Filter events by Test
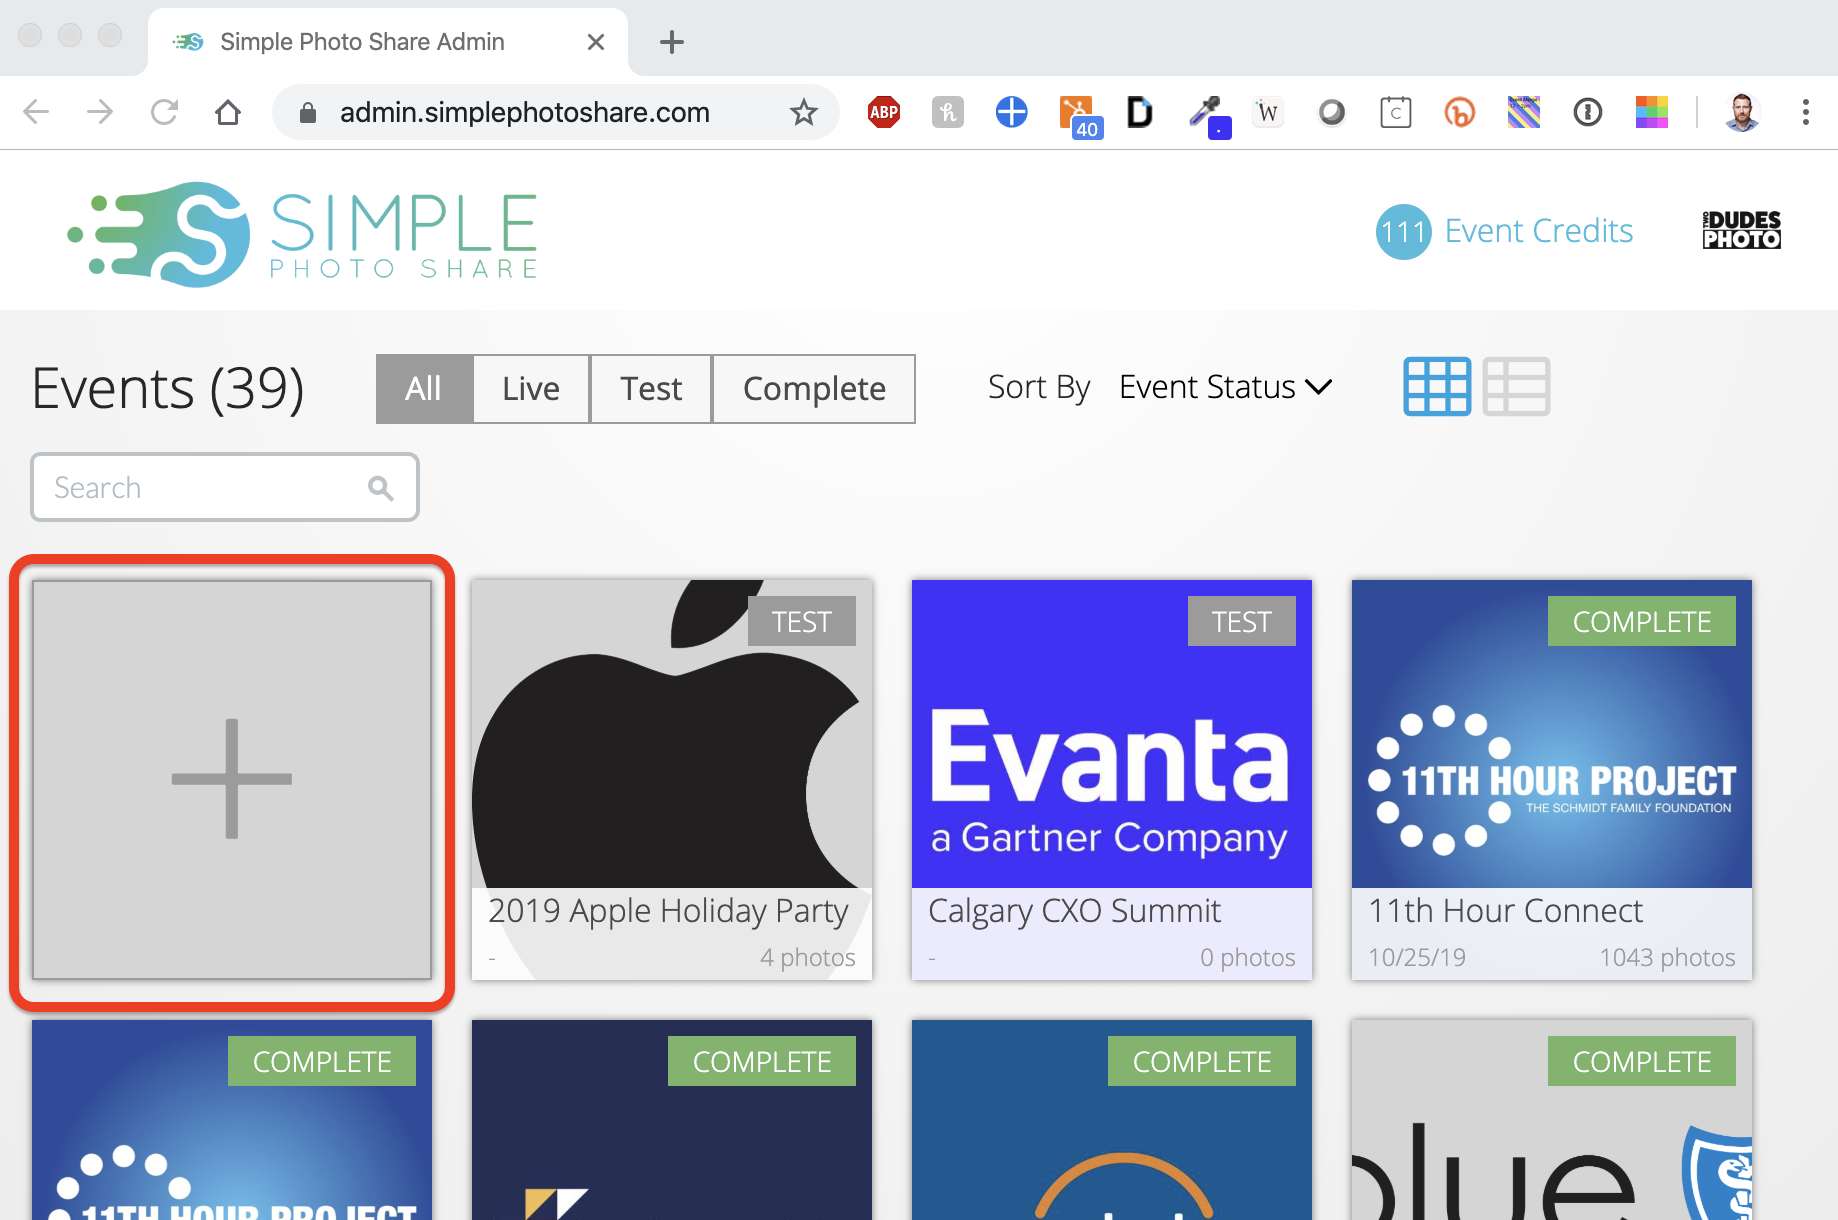1838x1220 pixels. (651, 388)
